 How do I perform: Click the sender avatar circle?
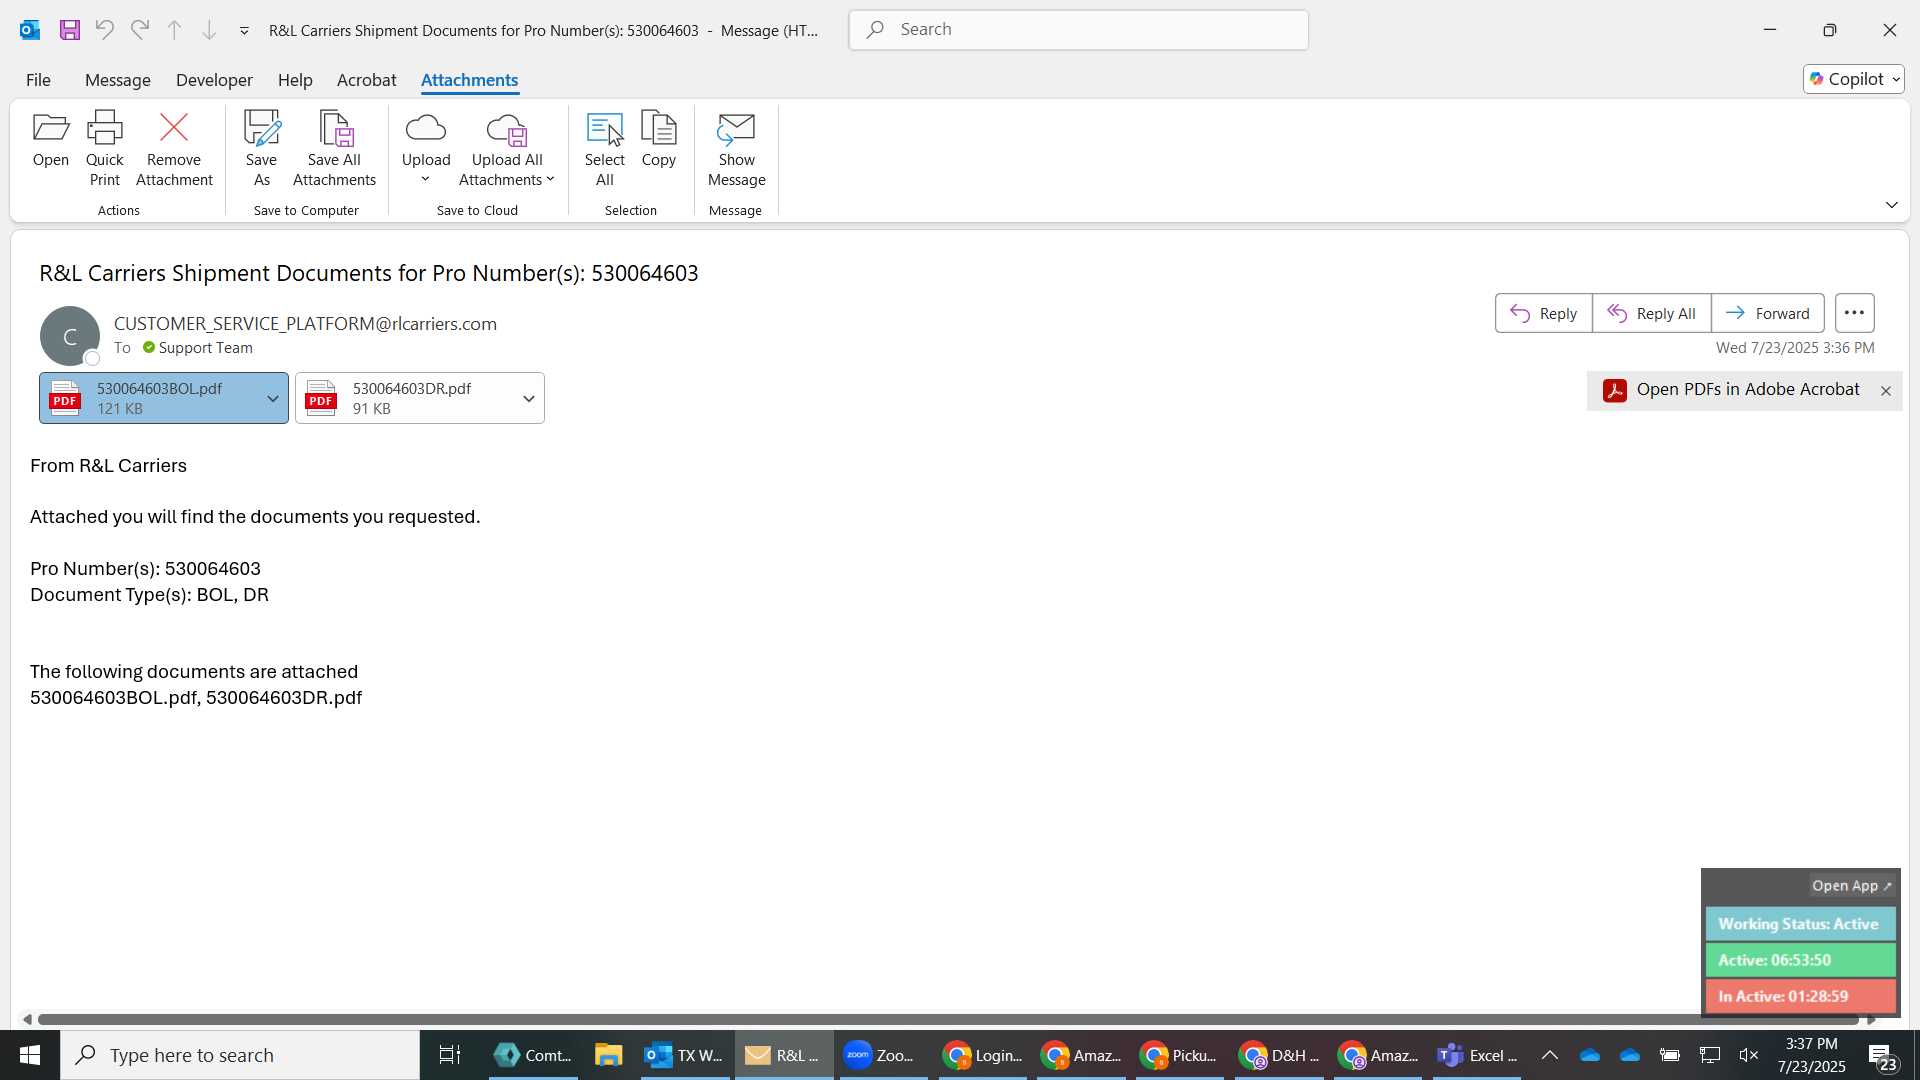tap(69, 336)
